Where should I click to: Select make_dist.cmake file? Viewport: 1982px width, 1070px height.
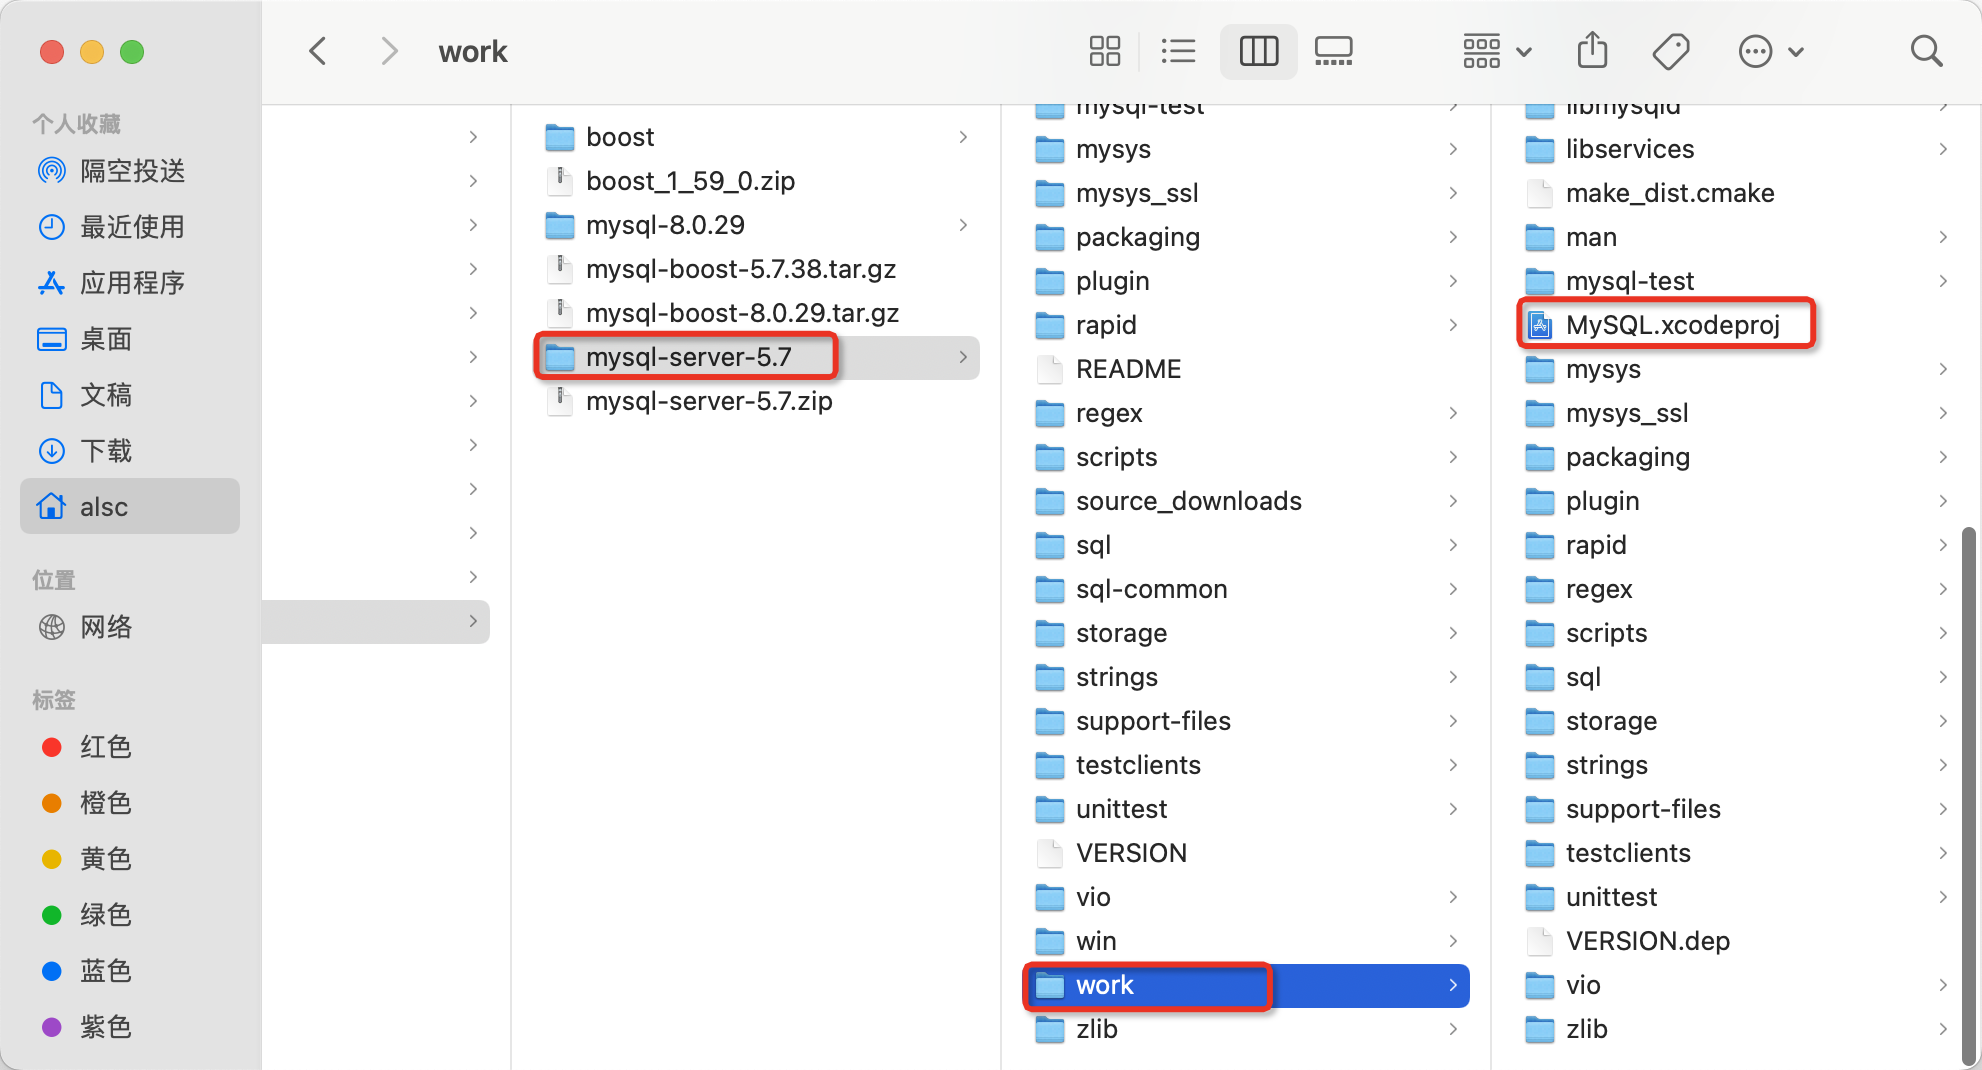[x=1737, y=193]
